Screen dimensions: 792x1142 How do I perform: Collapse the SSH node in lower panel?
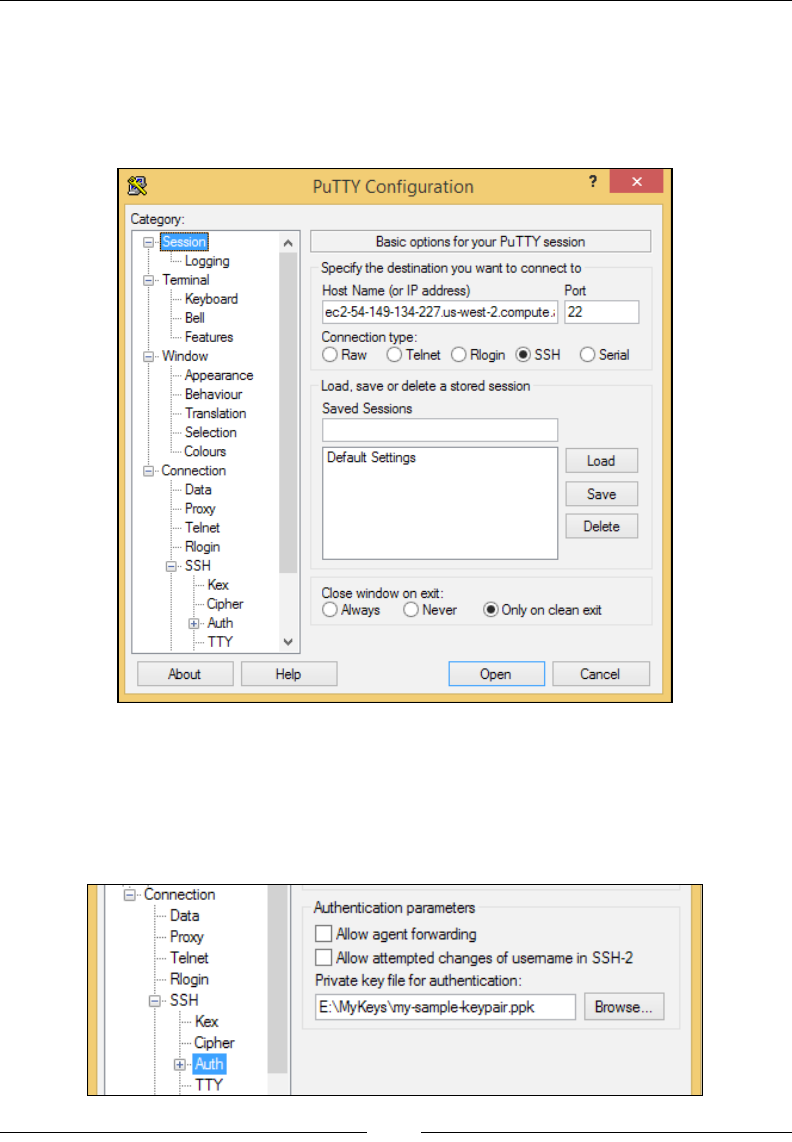(x=154, y=1001)
